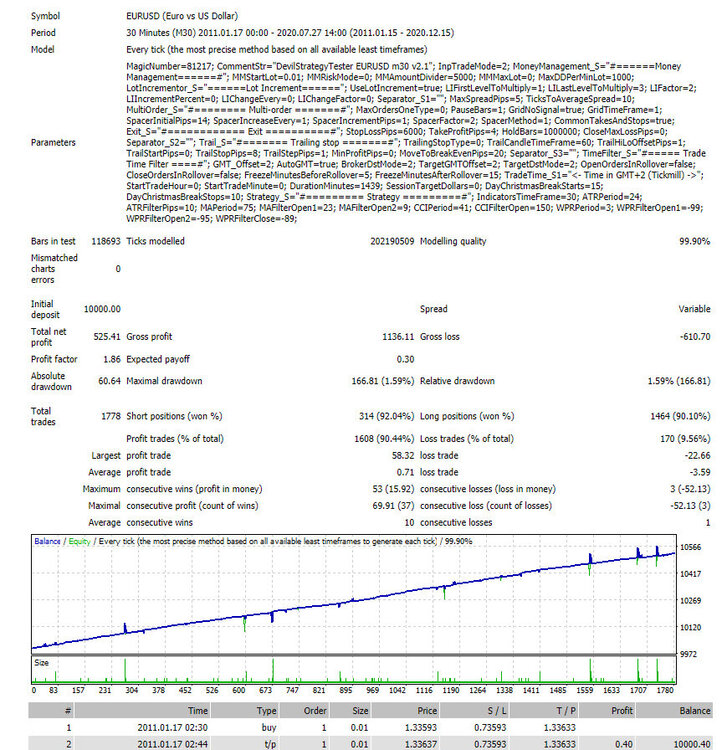The width and height of the screenshot is (727, 750).
Task: Click trade time 2011.01.17 02:30
Action: pyautogui.click(x=173, y=728)
